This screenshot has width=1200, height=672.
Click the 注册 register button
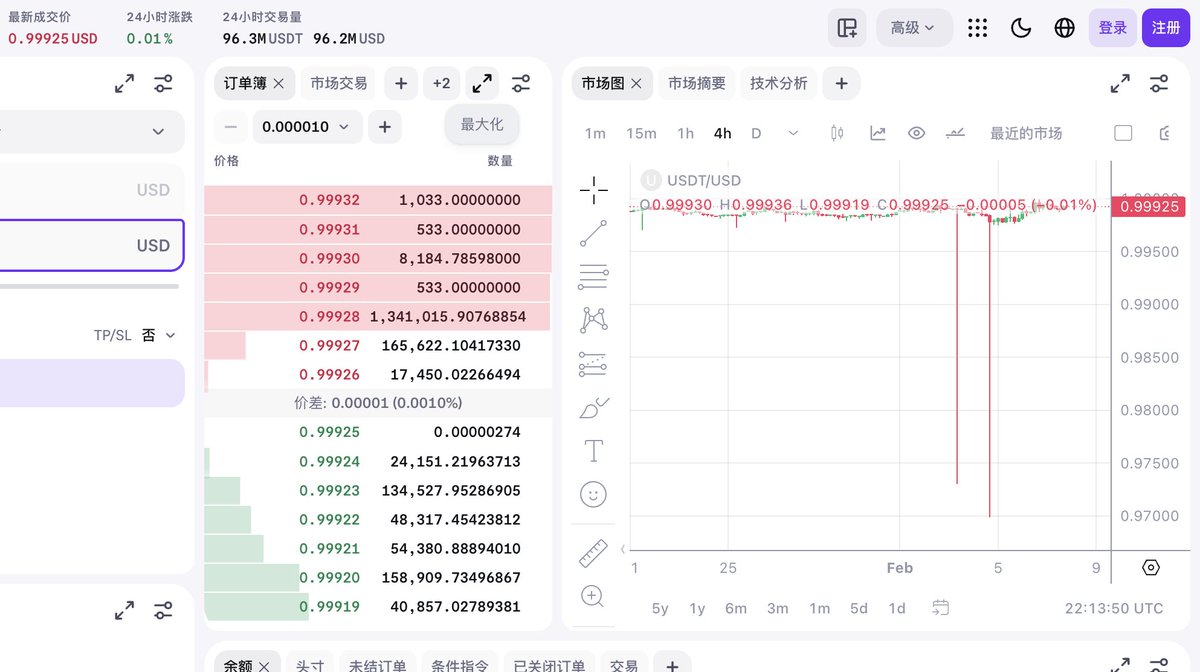(1166, 28)
